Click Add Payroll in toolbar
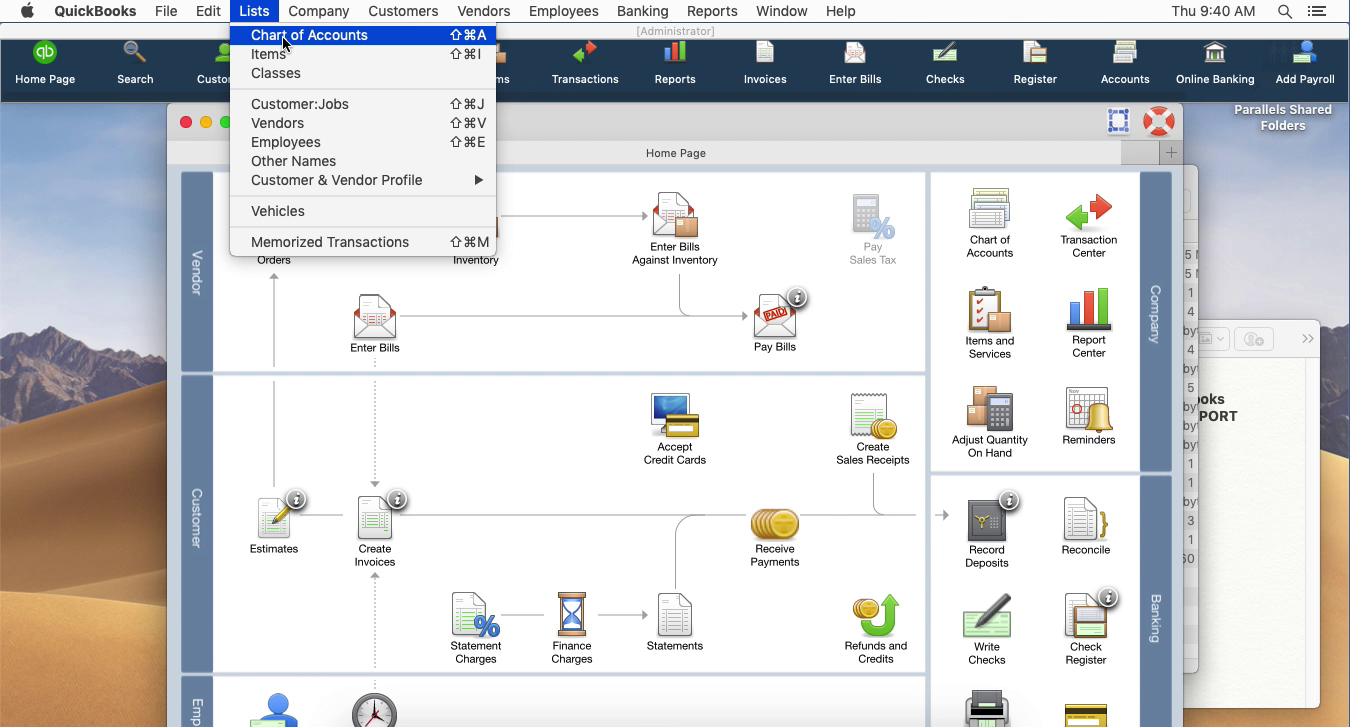The image size is (1350, 727). point(1305,63)
